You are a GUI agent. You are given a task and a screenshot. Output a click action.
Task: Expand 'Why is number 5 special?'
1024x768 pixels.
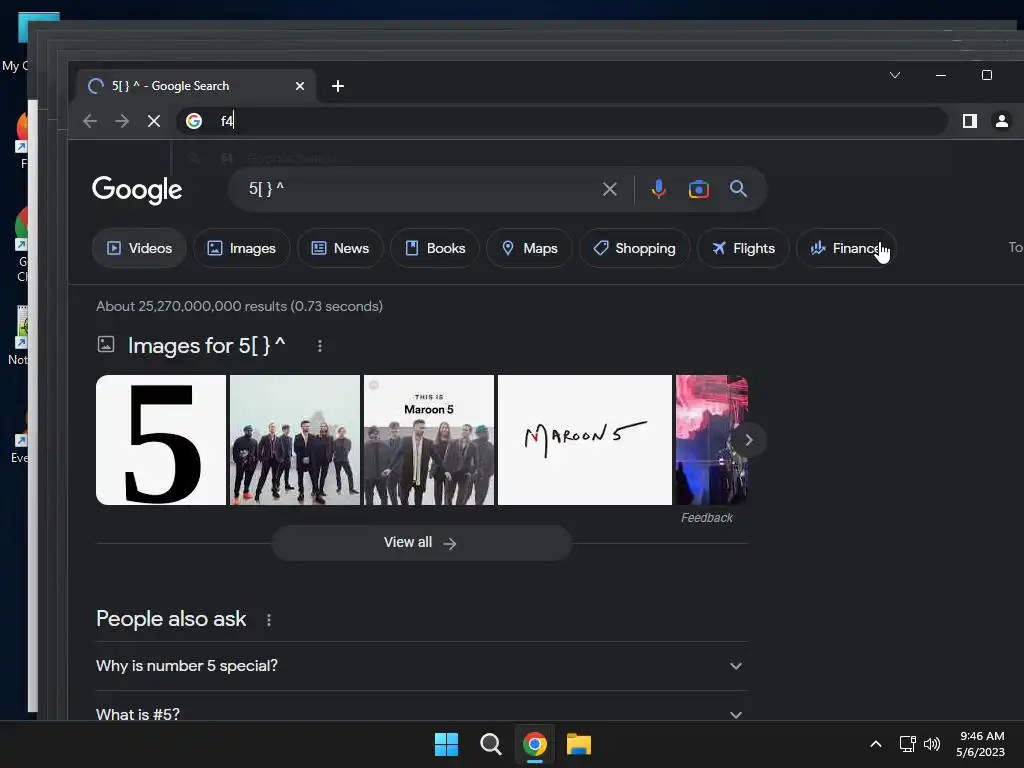(421, 666)
